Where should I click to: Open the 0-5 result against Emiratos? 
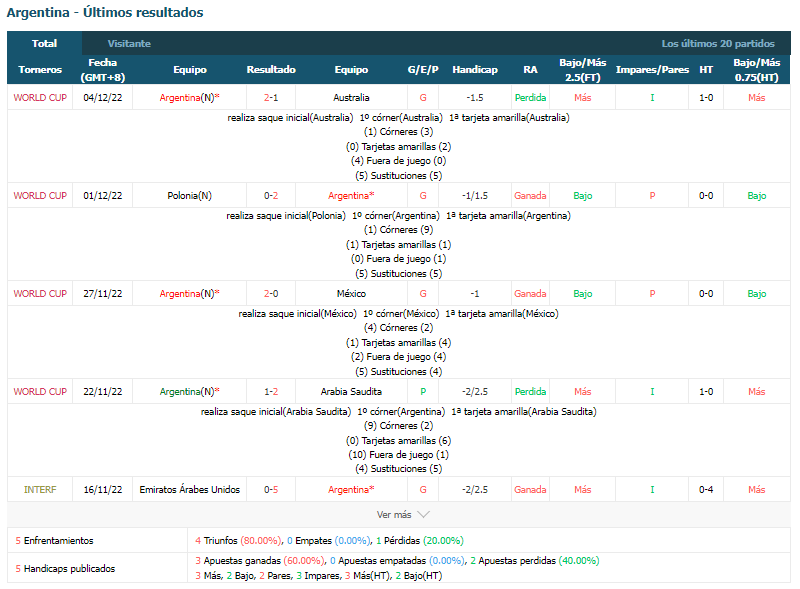click(271, 489)
